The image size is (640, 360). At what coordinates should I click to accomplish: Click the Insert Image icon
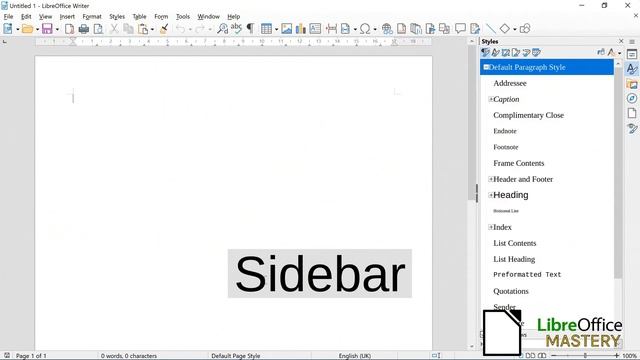pos(287,29)
